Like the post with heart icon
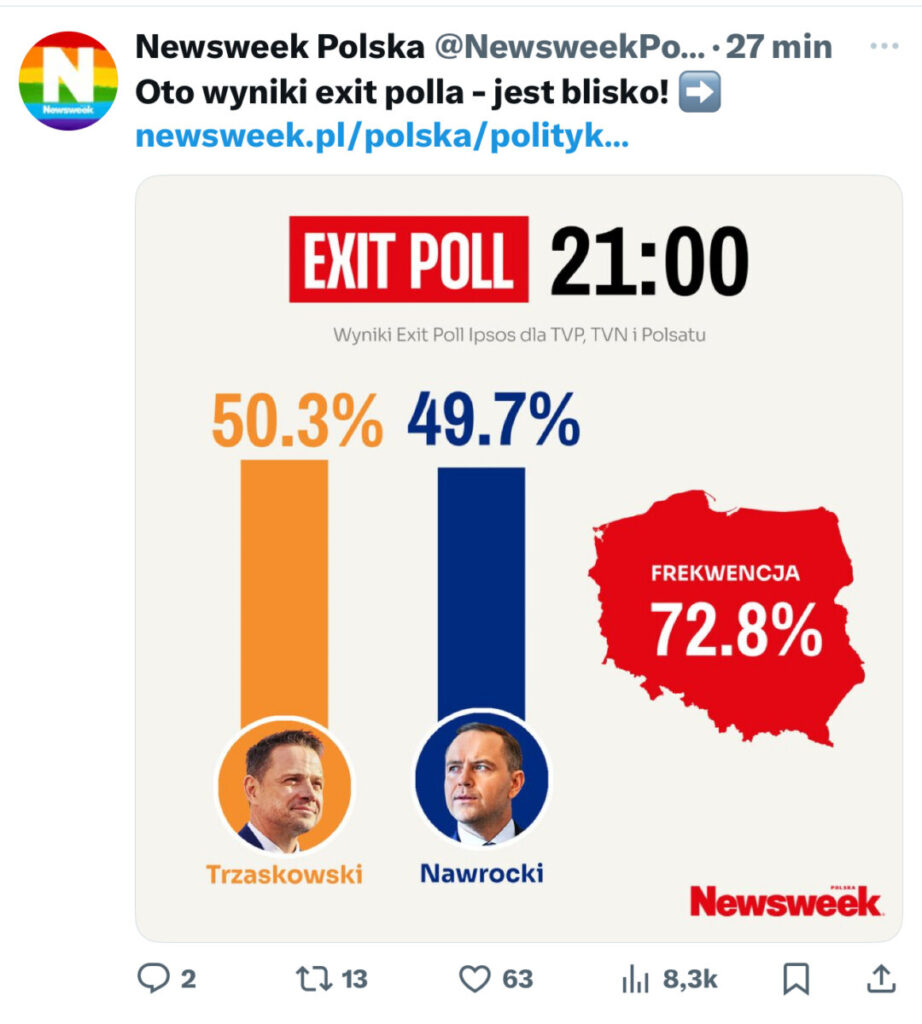Viewport: 922px width, 1024px height. click(475, 979)
